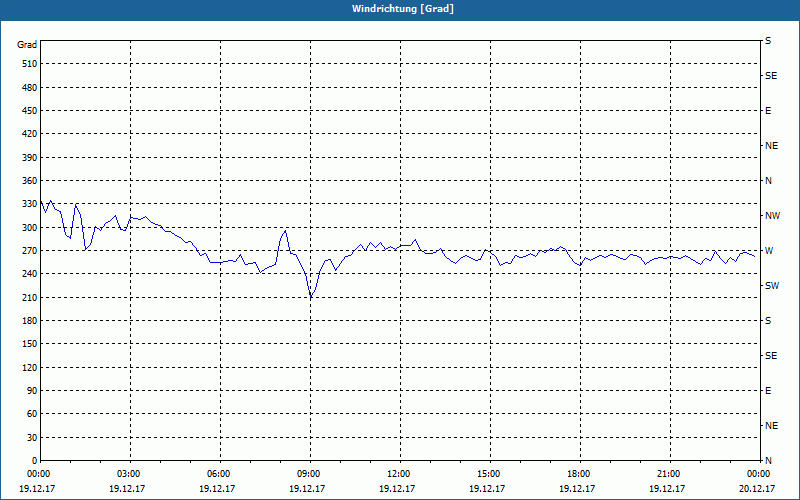
Task: Click the 240 y-axis value
Action: 30,274
